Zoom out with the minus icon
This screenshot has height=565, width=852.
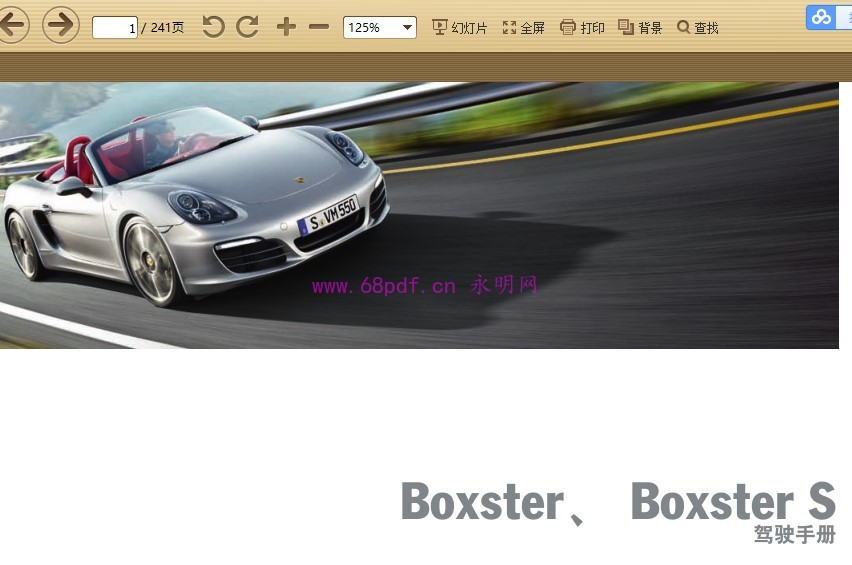(x=319, y=26)
